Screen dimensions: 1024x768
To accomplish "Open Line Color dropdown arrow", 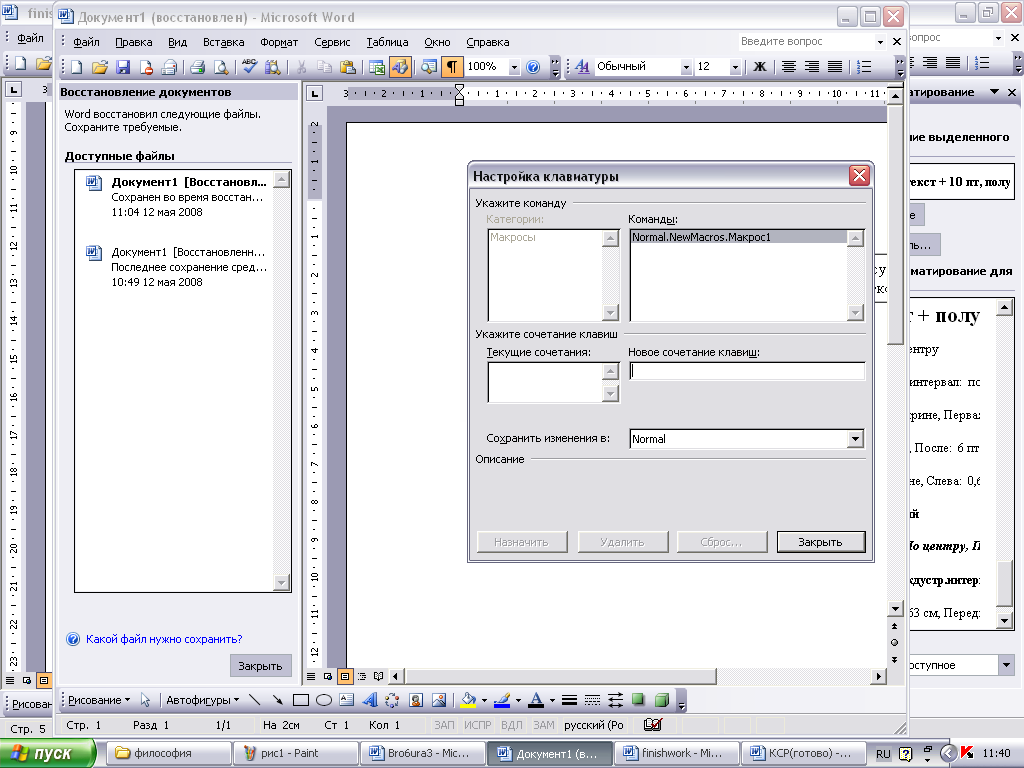I will (x=518, y=700).
